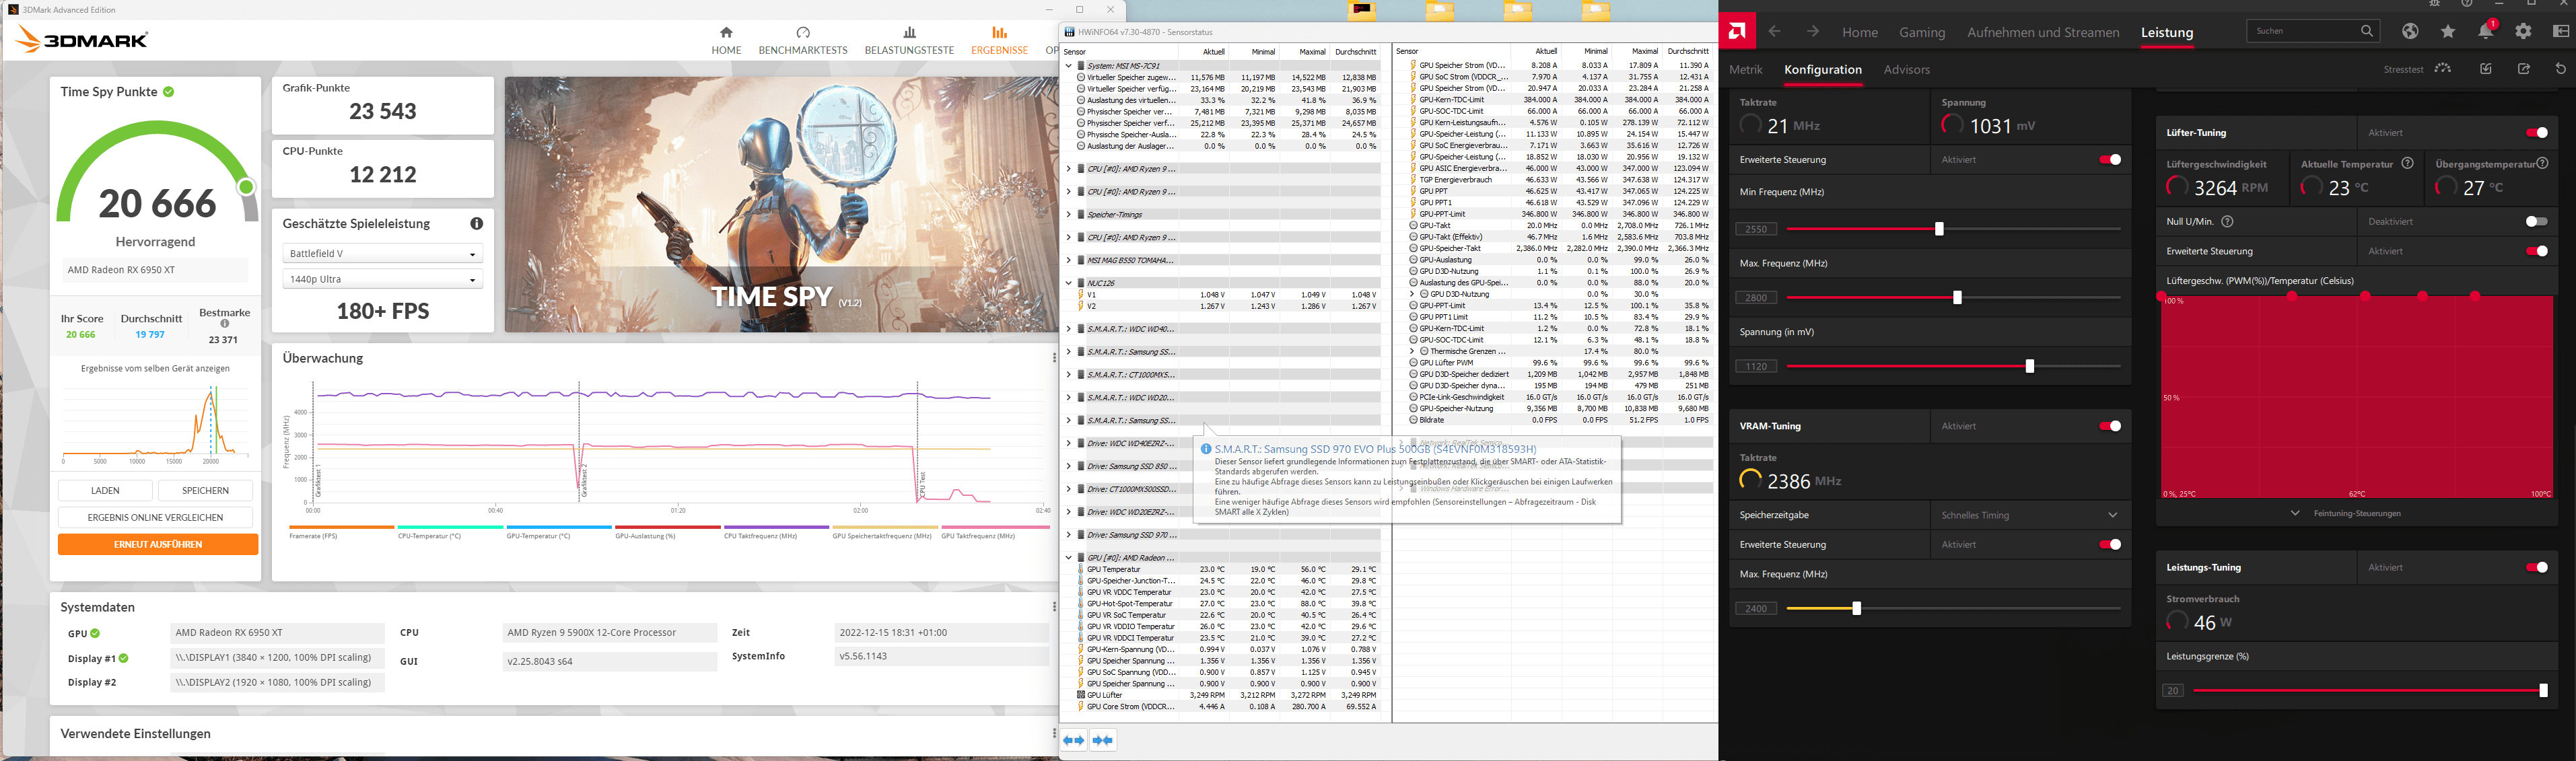The width and height of the screenshot is (2576, 761).
Task: Open Aufnehmen und Streamen tab
Action: [2043, 32]
